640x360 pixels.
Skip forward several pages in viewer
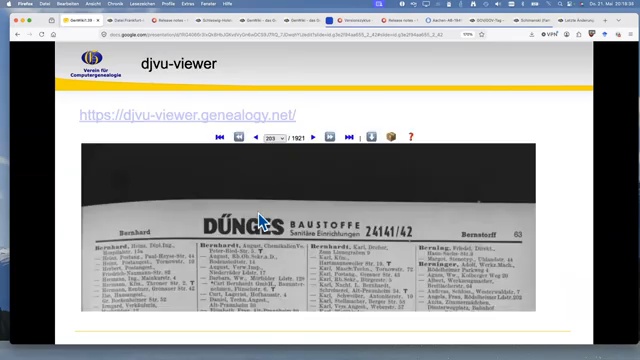(330, 137)
